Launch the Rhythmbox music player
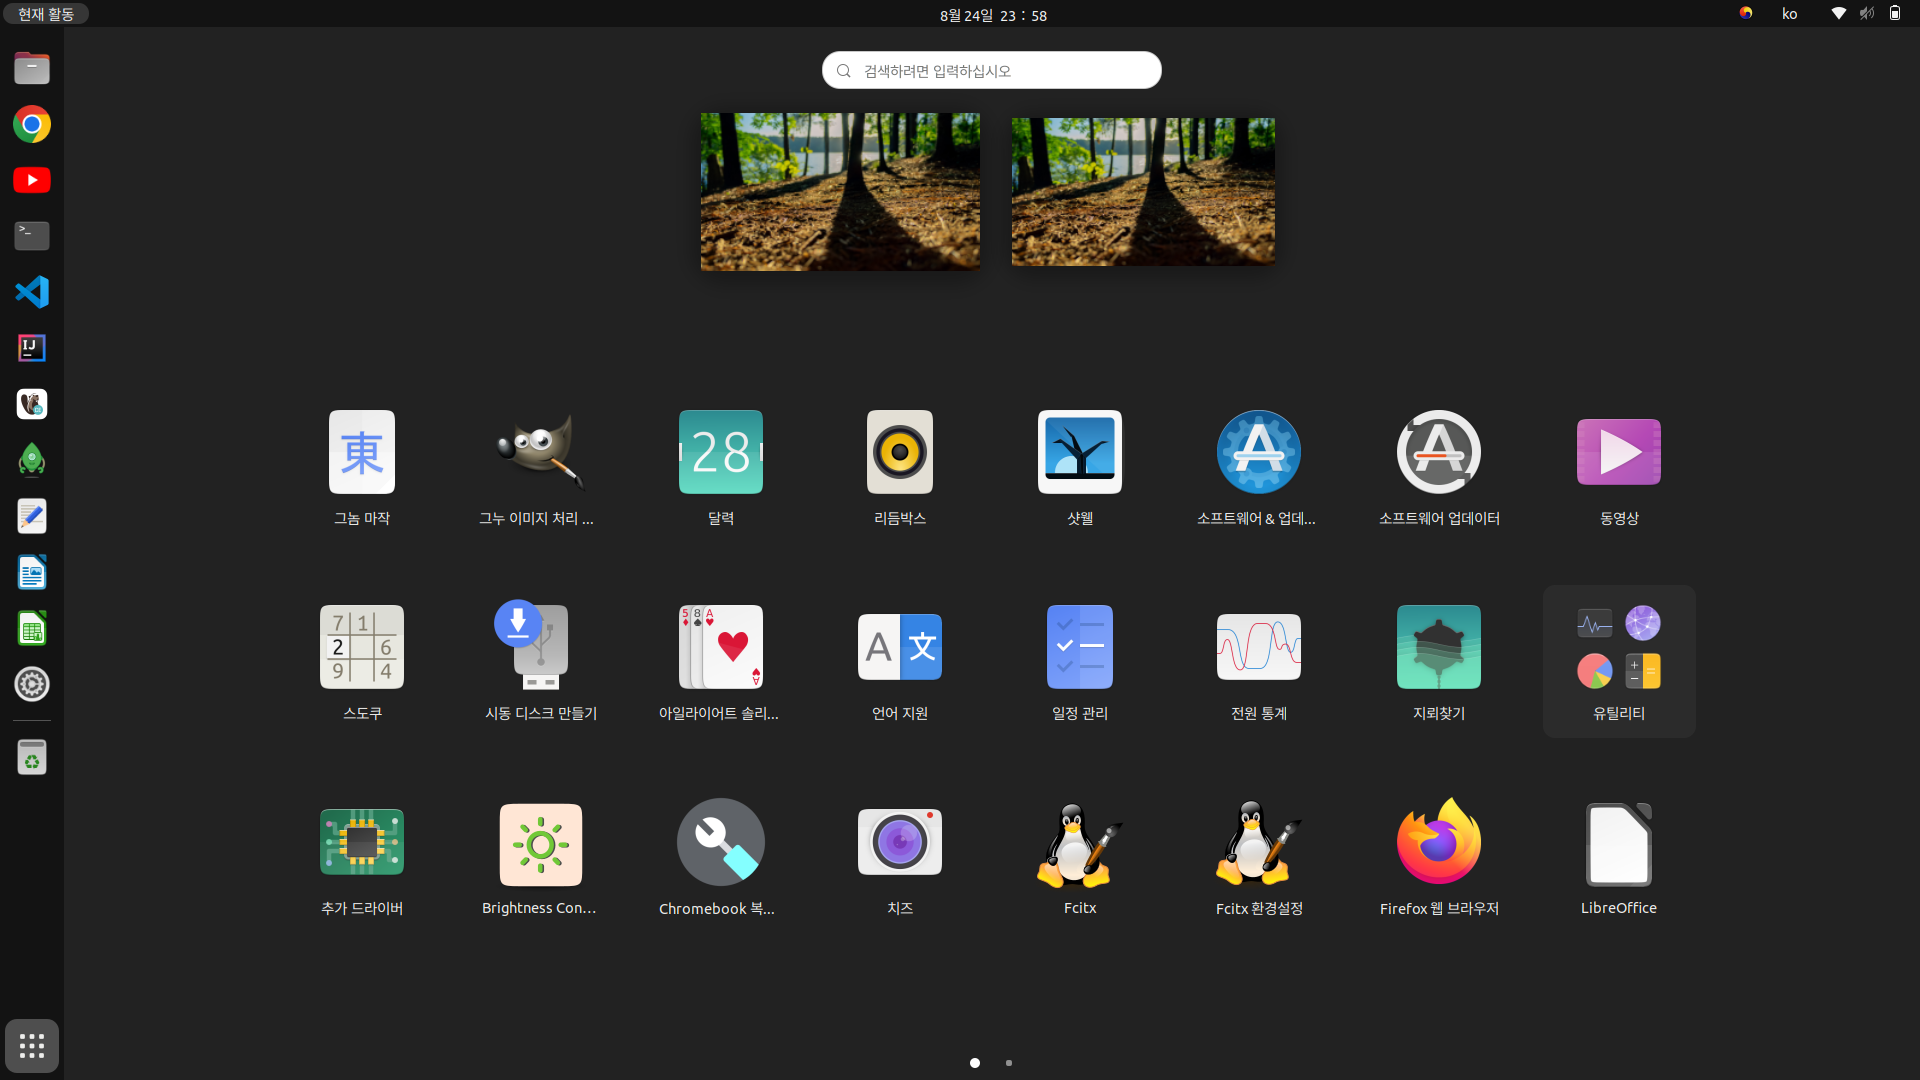The width and height of the screenshot is (1920, 1080). coord(899,452)
